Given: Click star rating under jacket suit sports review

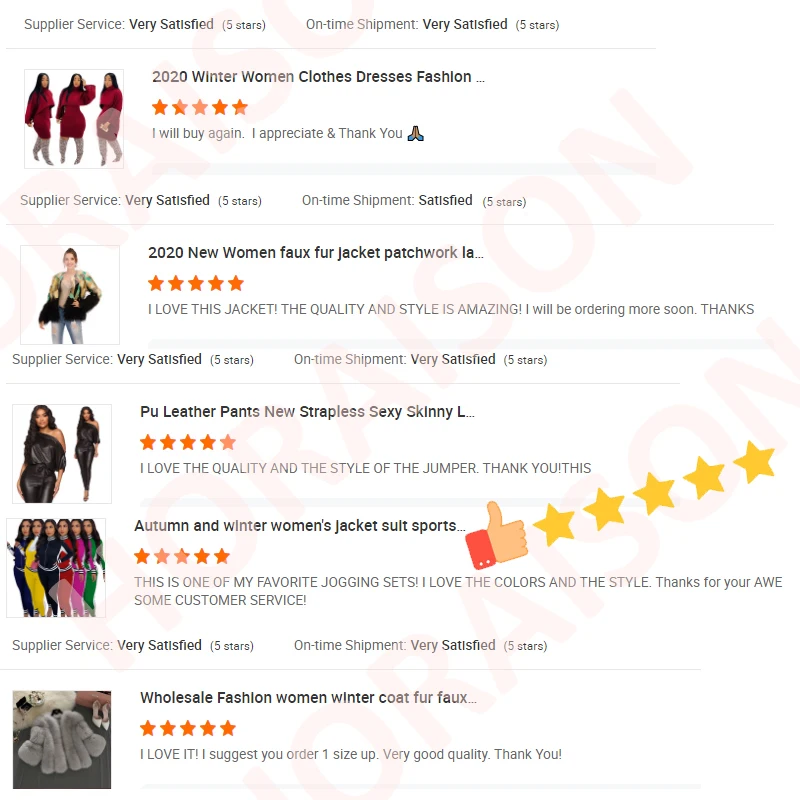Looking at the screenshot, I should click(182, 556).
